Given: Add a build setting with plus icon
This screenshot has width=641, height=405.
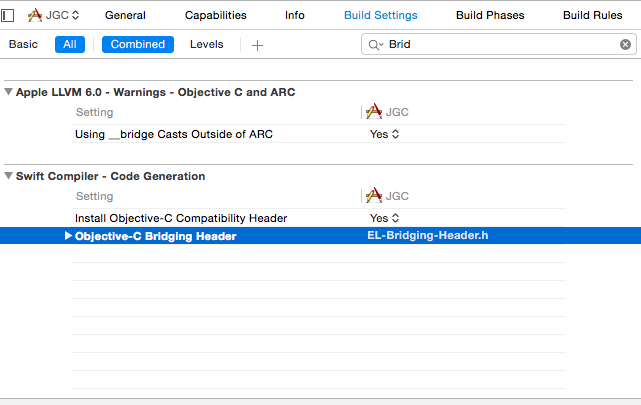Looking at the screenshot, I should [257, 45].
